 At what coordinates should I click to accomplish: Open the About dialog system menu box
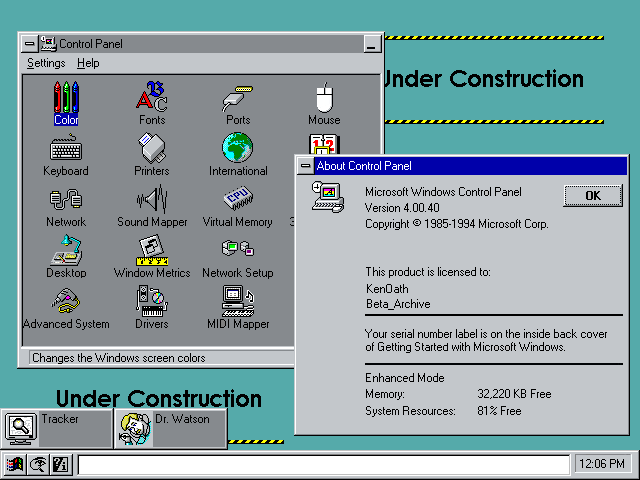point(305,166)
